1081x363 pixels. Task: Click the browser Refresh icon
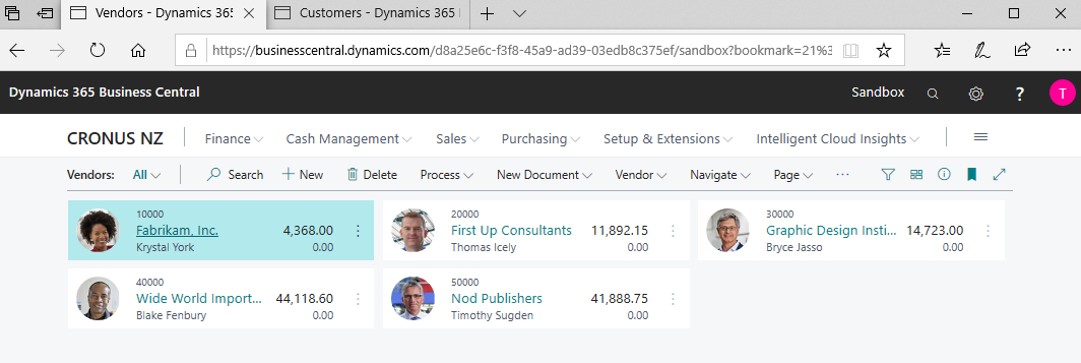[97, 50]
